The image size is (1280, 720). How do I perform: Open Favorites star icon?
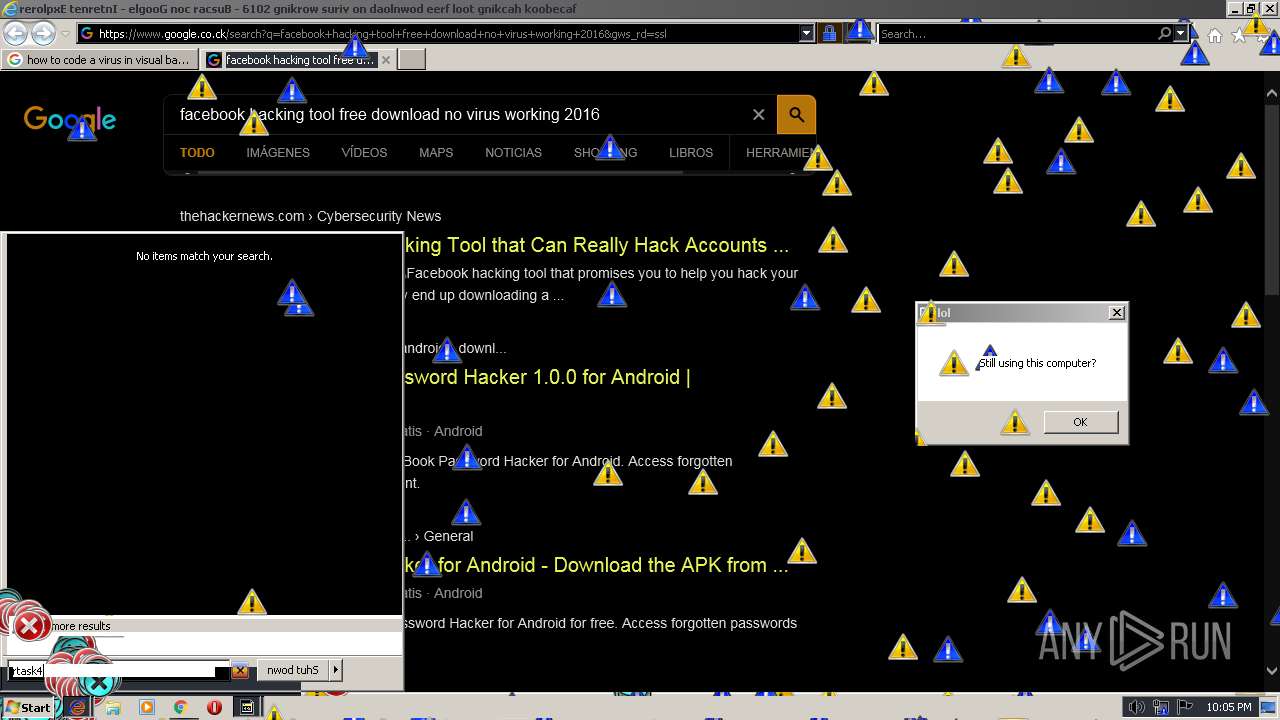(x=1239, y=35)
